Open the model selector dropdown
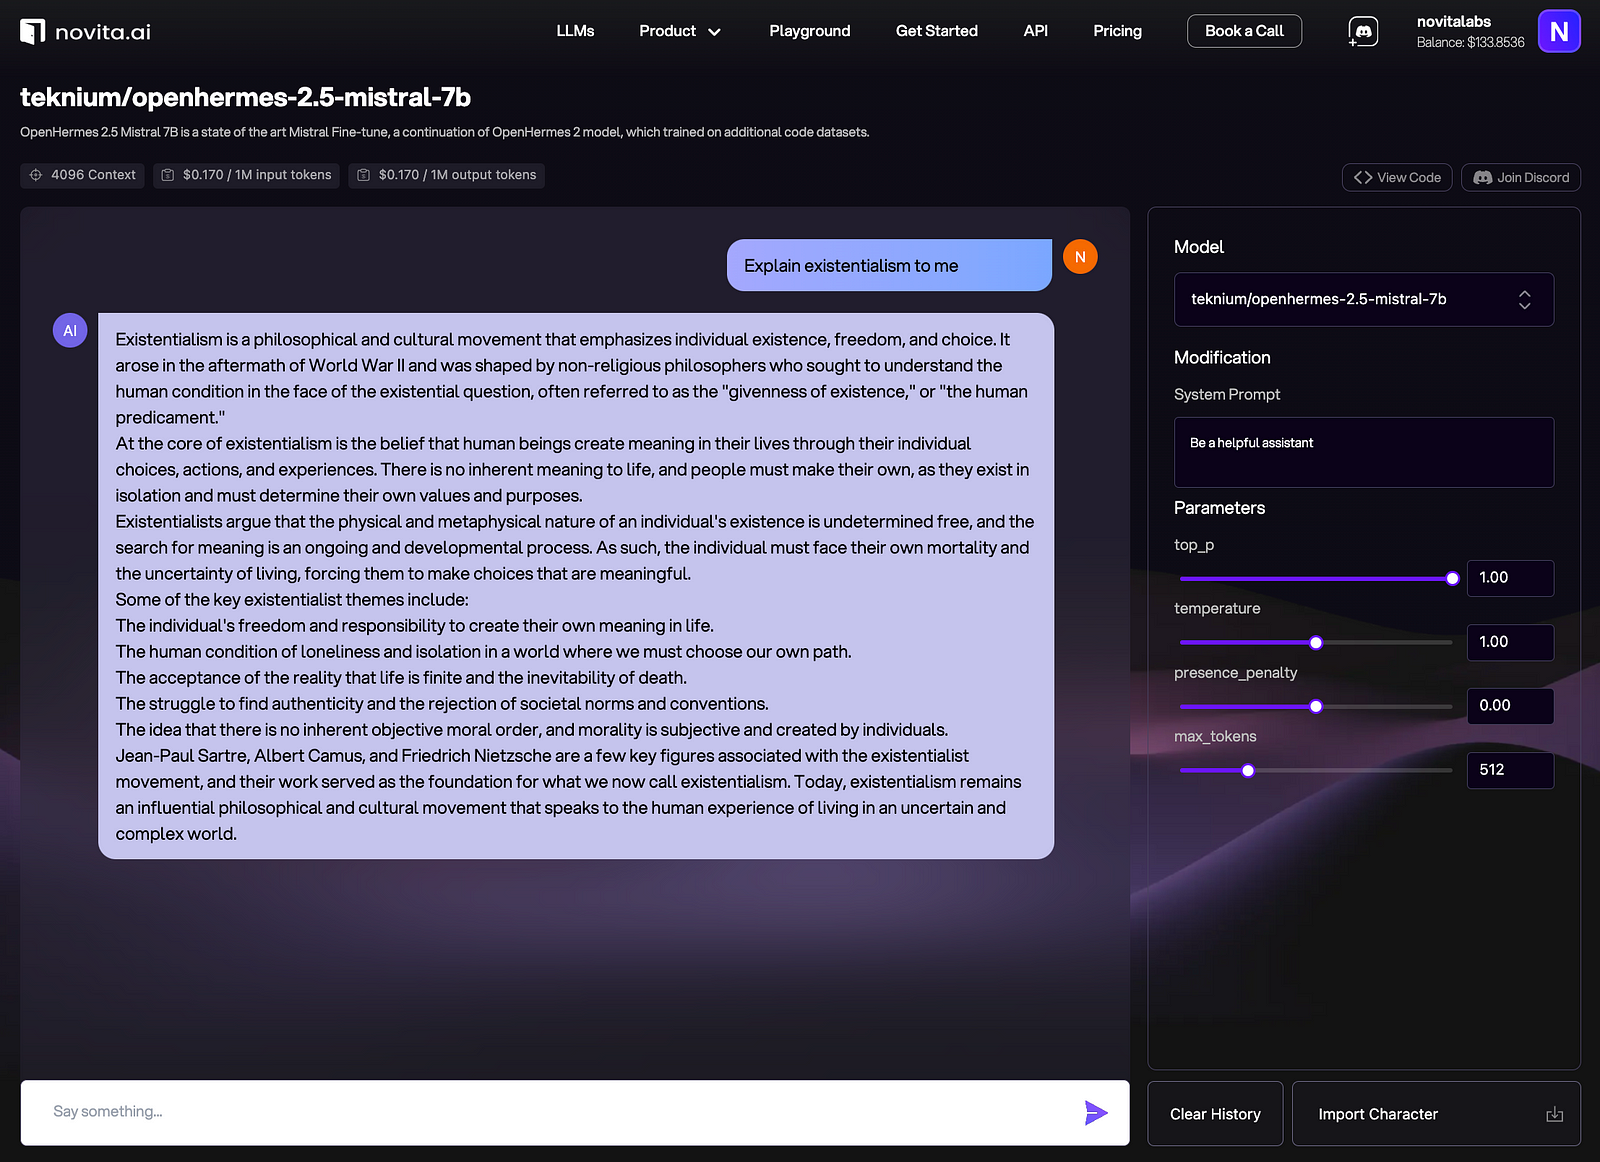Screen dimensions: 1600x1162 point(1364,299)
